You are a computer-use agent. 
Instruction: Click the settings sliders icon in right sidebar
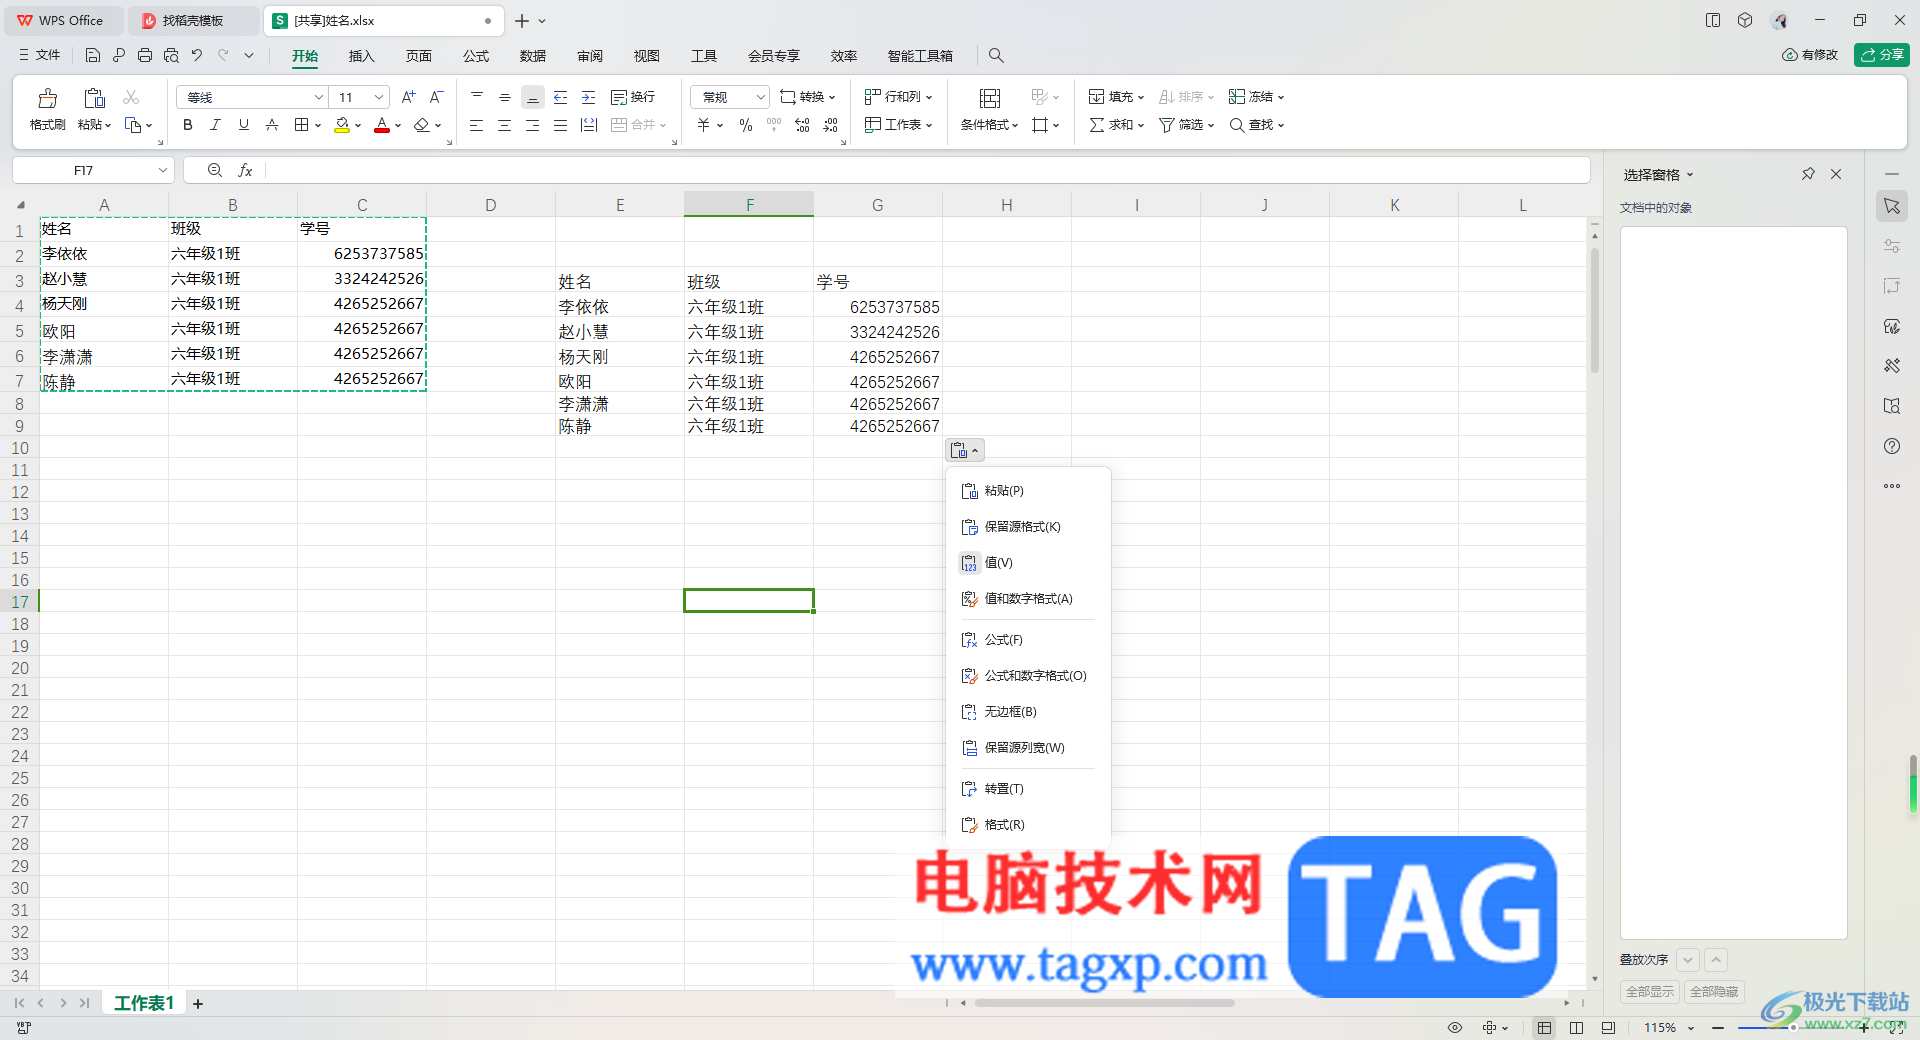(1892, 246)
